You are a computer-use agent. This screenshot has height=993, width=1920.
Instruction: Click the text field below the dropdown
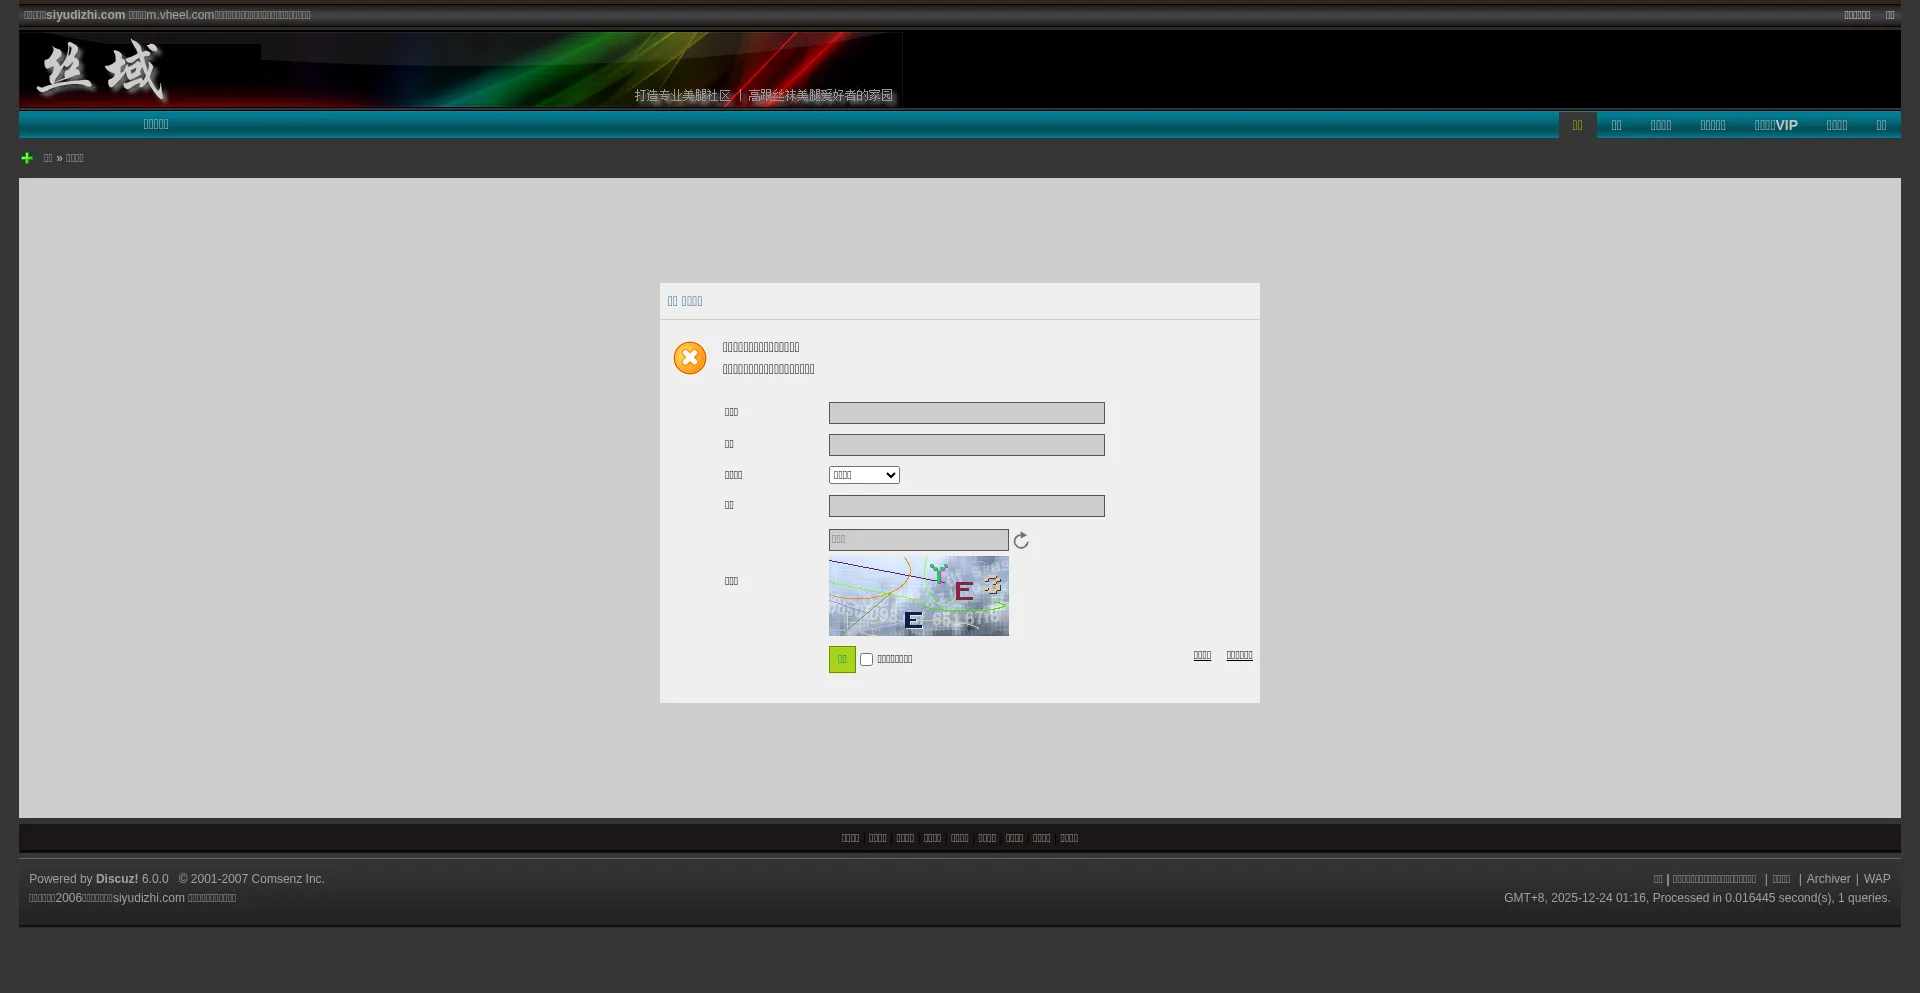click(x=966, y=506)
